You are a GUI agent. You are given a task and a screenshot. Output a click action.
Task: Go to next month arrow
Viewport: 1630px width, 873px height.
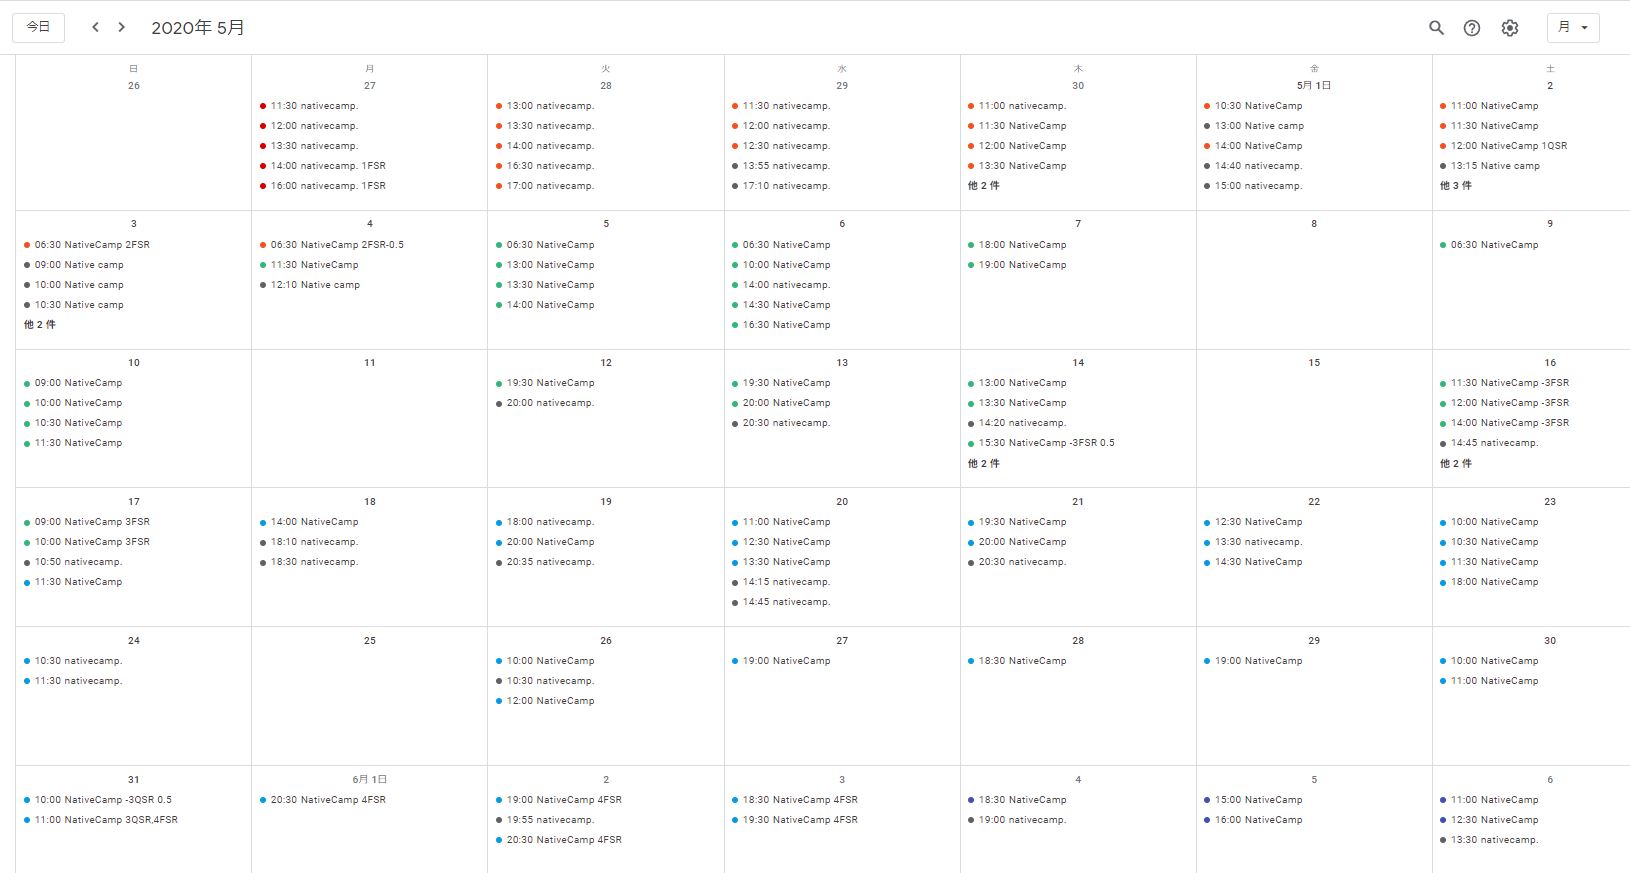click(122, 27)
